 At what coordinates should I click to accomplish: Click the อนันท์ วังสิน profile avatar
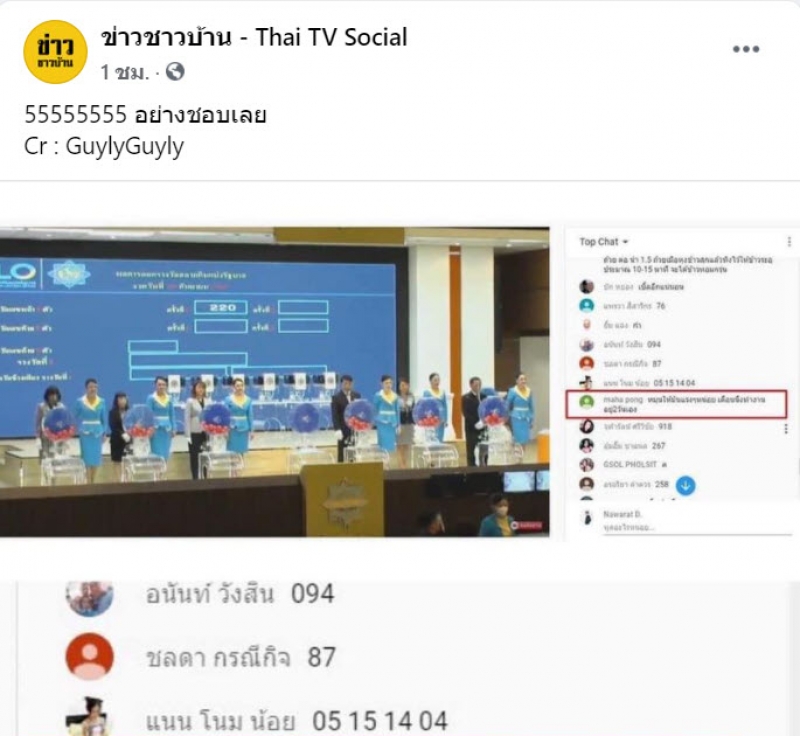coord(90,597)
